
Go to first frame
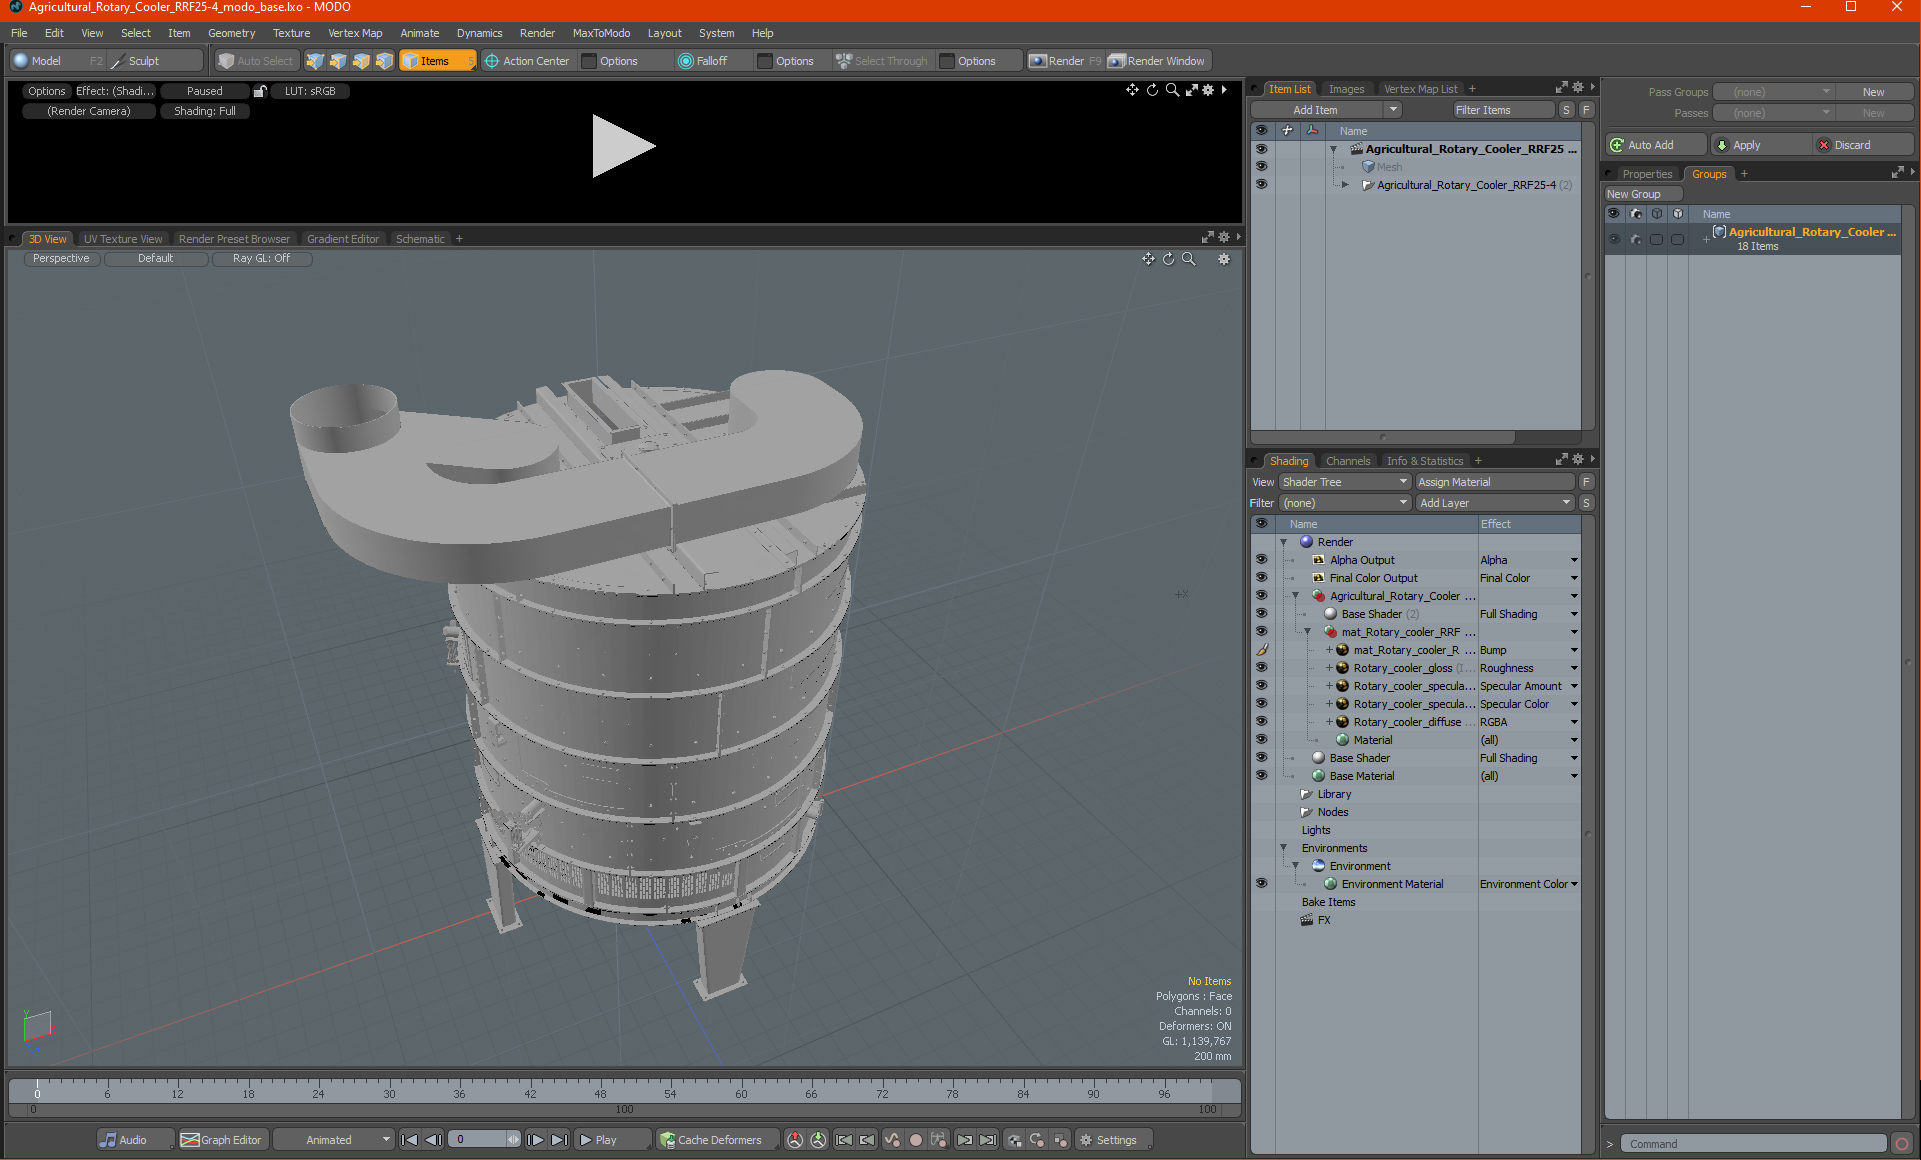tap(409, 1140)
